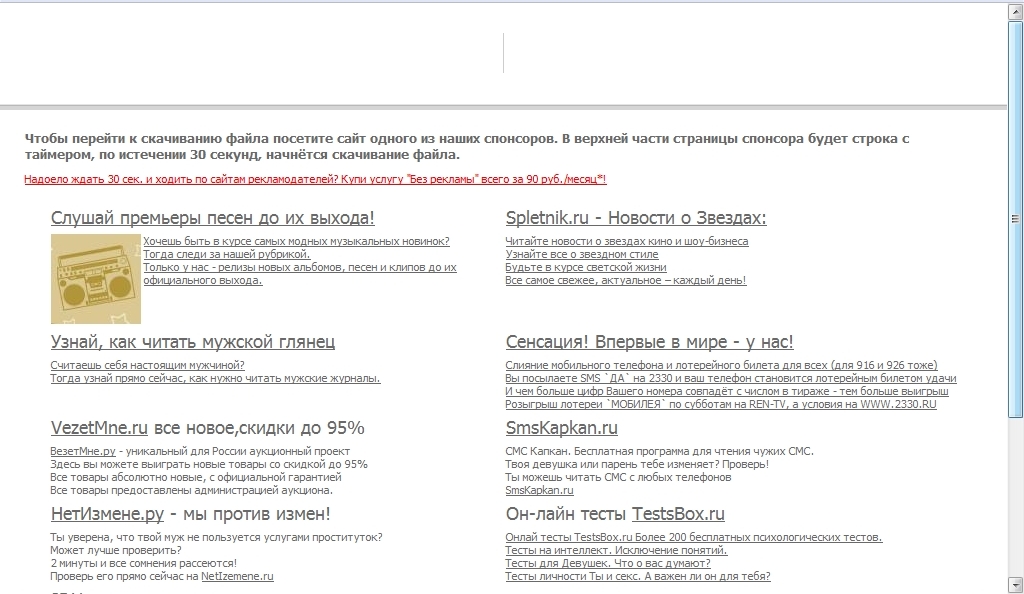Click text 'Ты уверена, что твой муж не пользуется'
Viewport: 1024px width, 594px height.
[x=216, y=537]
